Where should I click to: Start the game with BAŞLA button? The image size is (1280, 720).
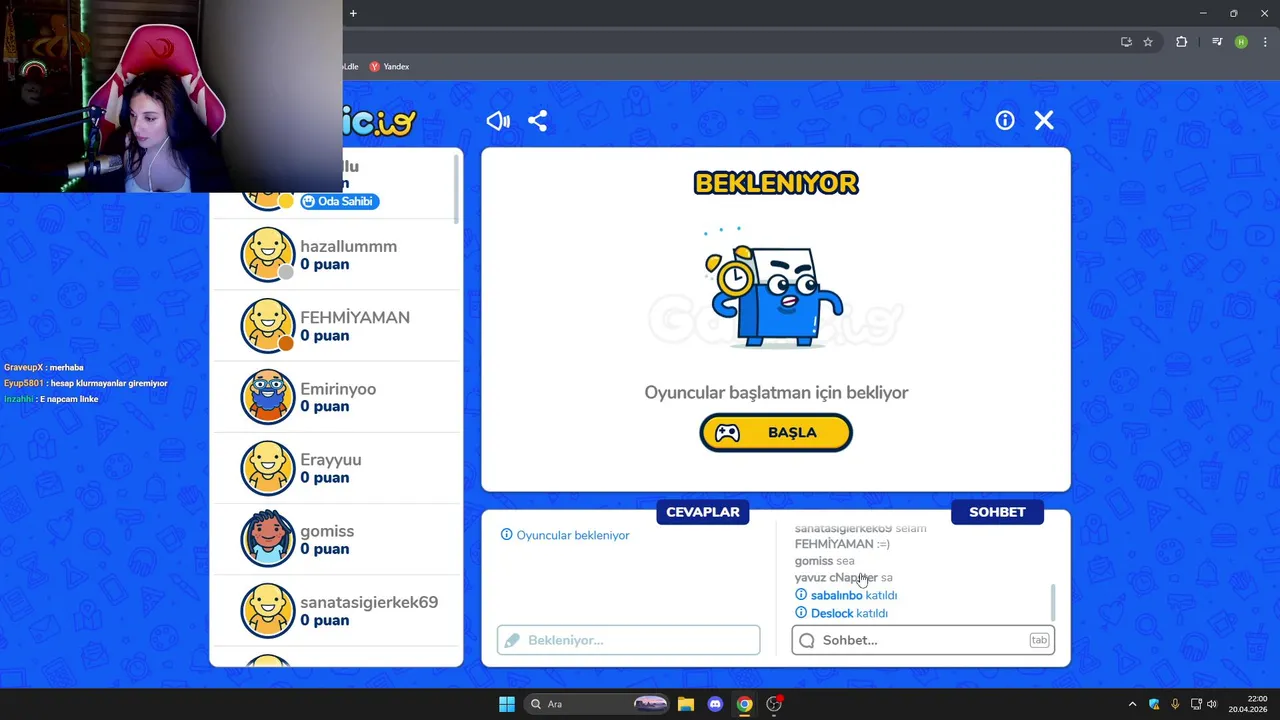776,433
